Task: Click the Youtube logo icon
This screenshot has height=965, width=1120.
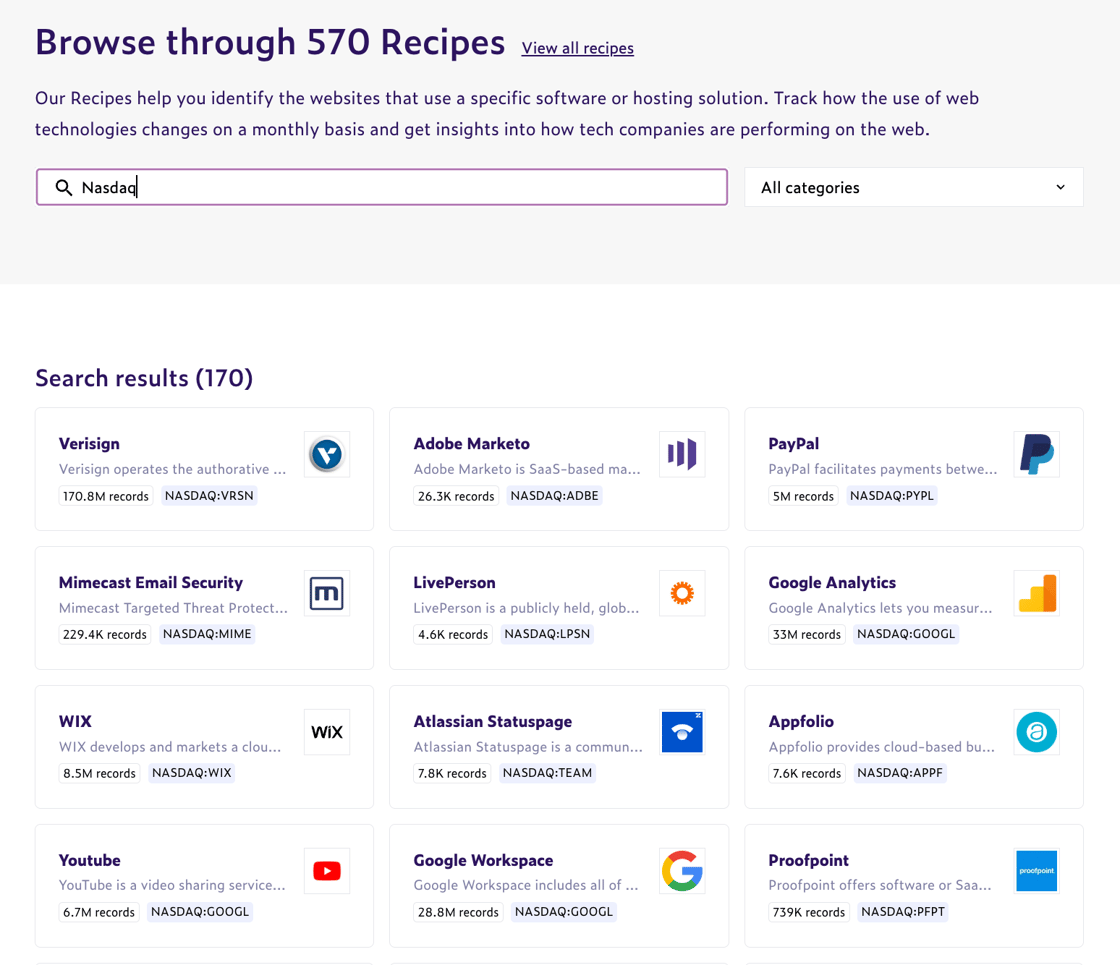Action: point(326,871)
